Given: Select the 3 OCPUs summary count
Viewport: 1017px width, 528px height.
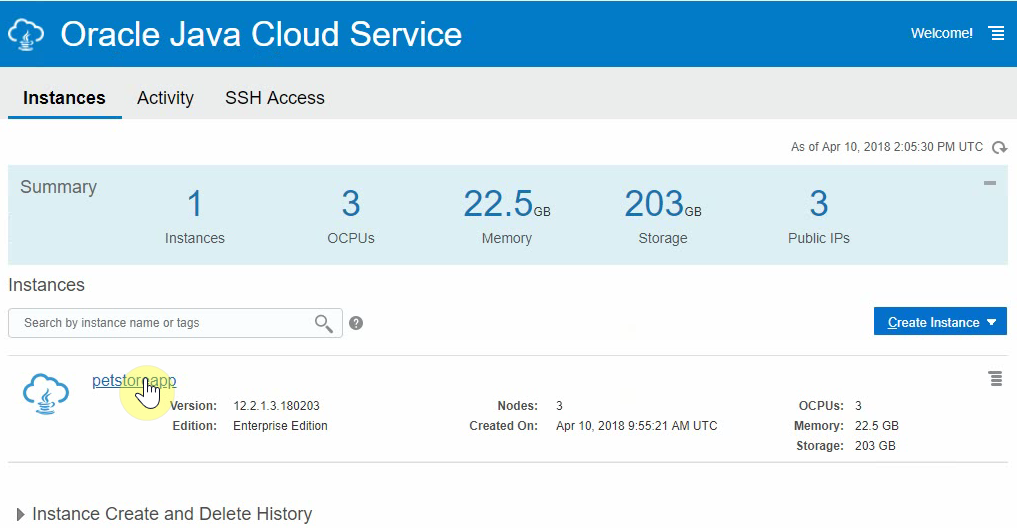Looking at the screenshot, I should (x=351, y=204).
